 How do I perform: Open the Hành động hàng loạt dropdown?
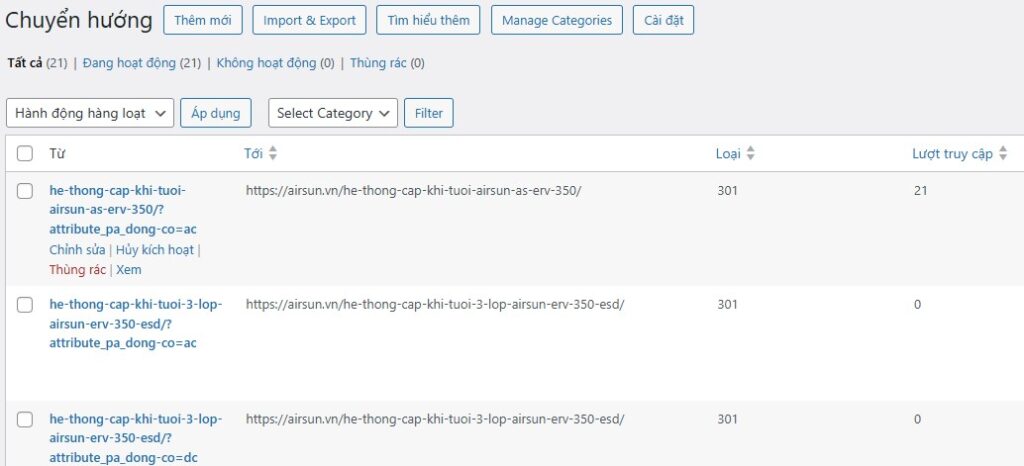(90, 113)
